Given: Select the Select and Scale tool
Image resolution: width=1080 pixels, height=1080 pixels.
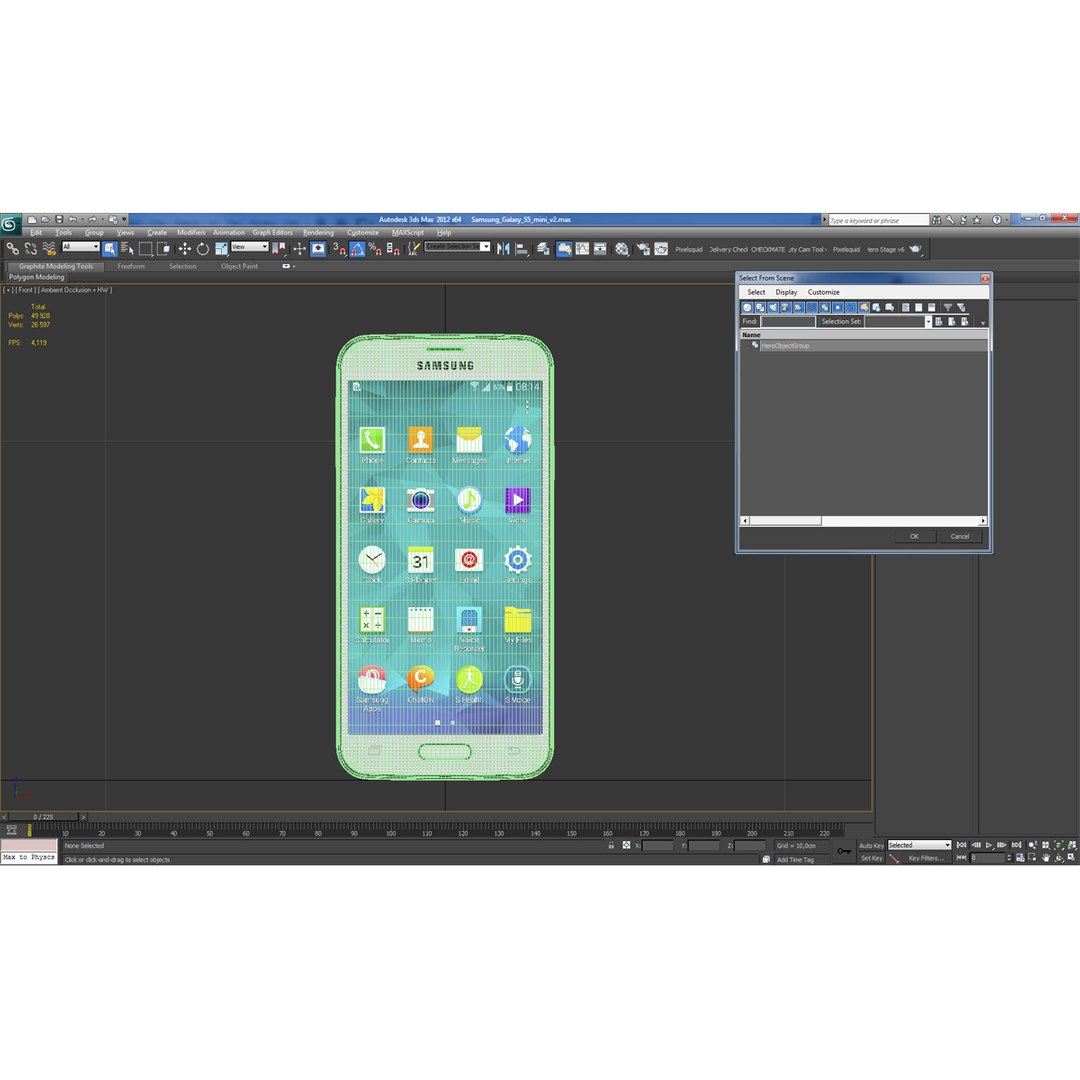Looking at the screenshot, I should pyautogui.click(x=221, y=249).
